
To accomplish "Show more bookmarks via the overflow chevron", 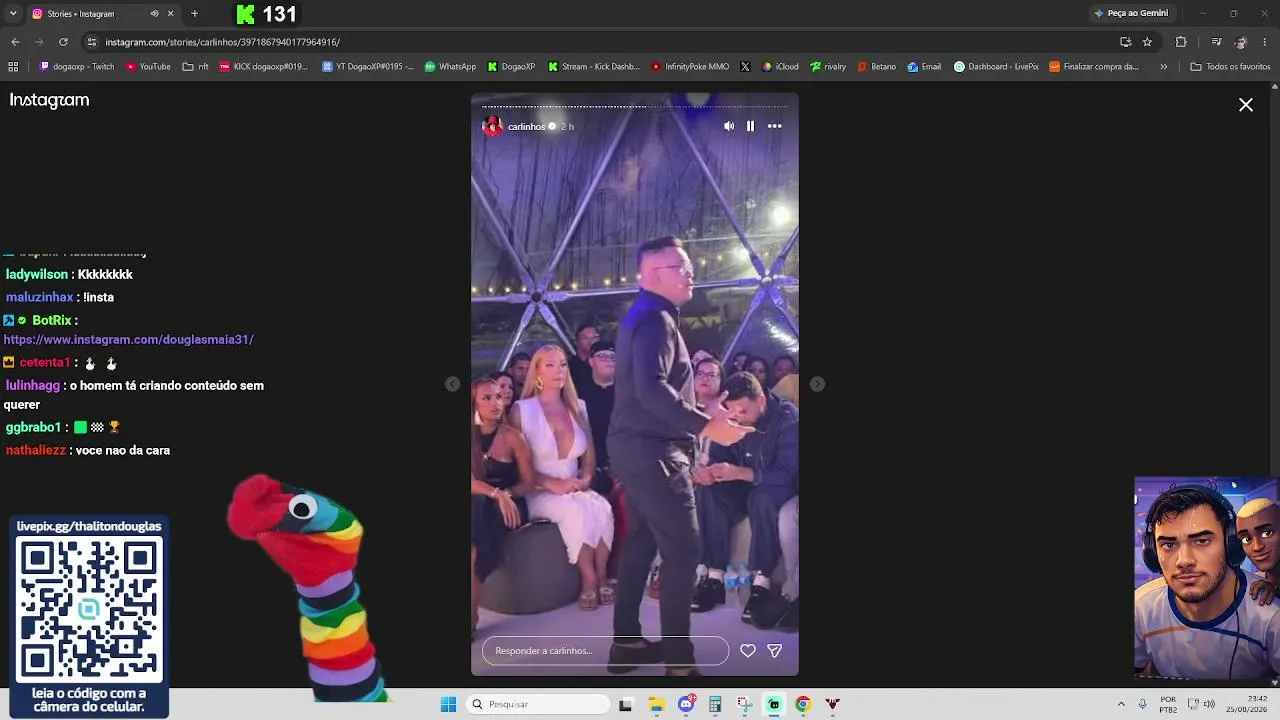I will [x=1163, y=67].
